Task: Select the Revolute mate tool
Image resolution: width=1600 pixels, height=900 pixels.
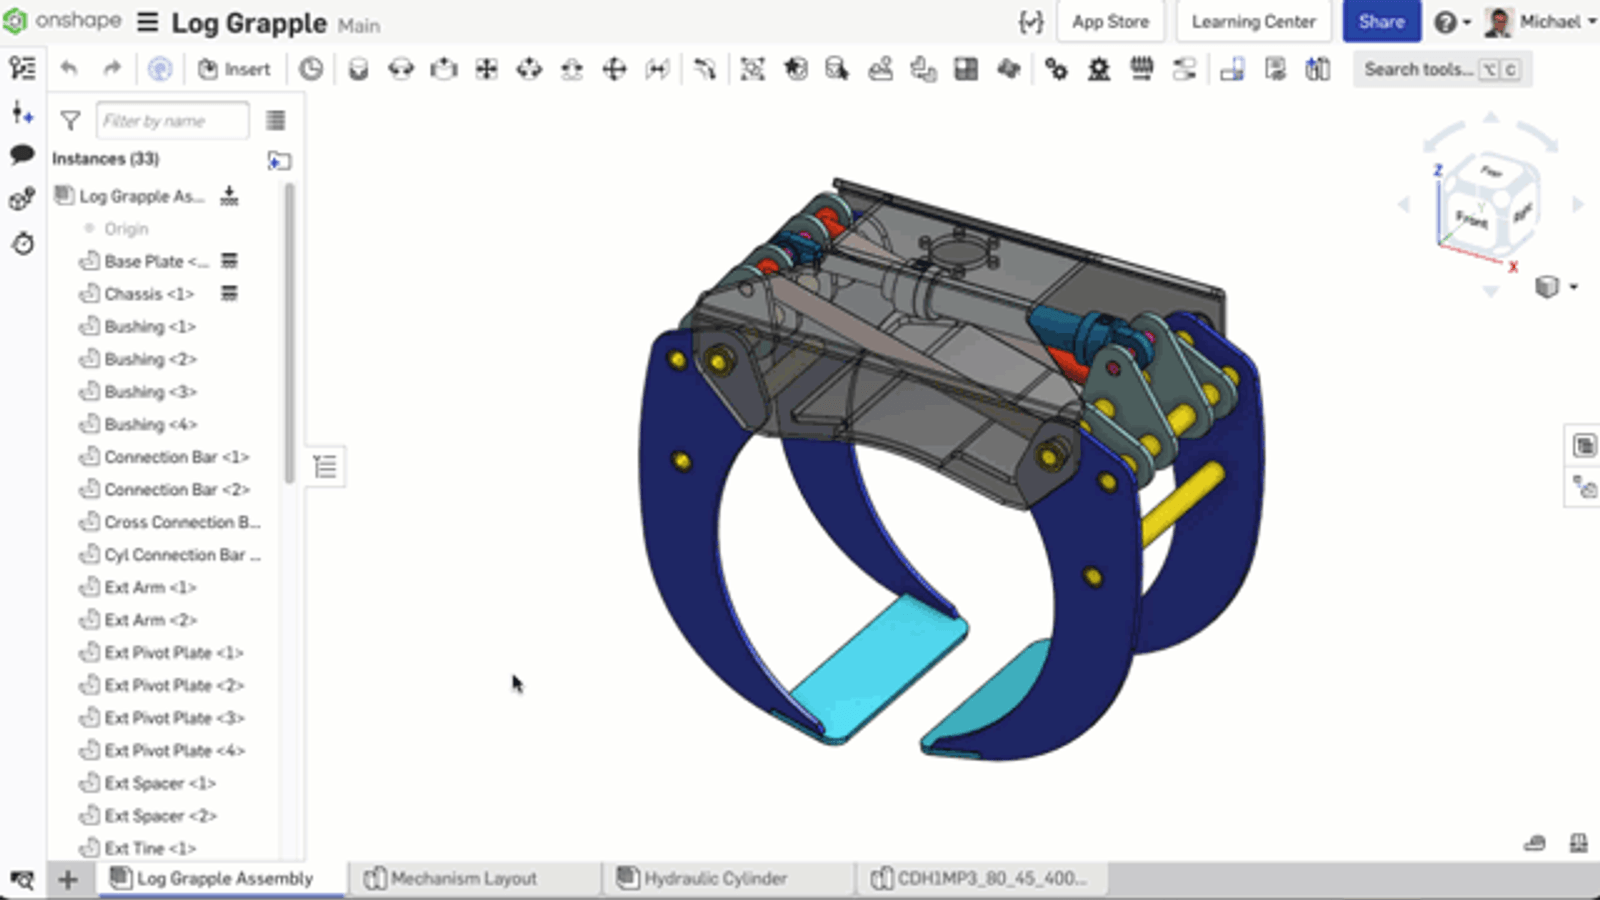Action: [401, 69]
